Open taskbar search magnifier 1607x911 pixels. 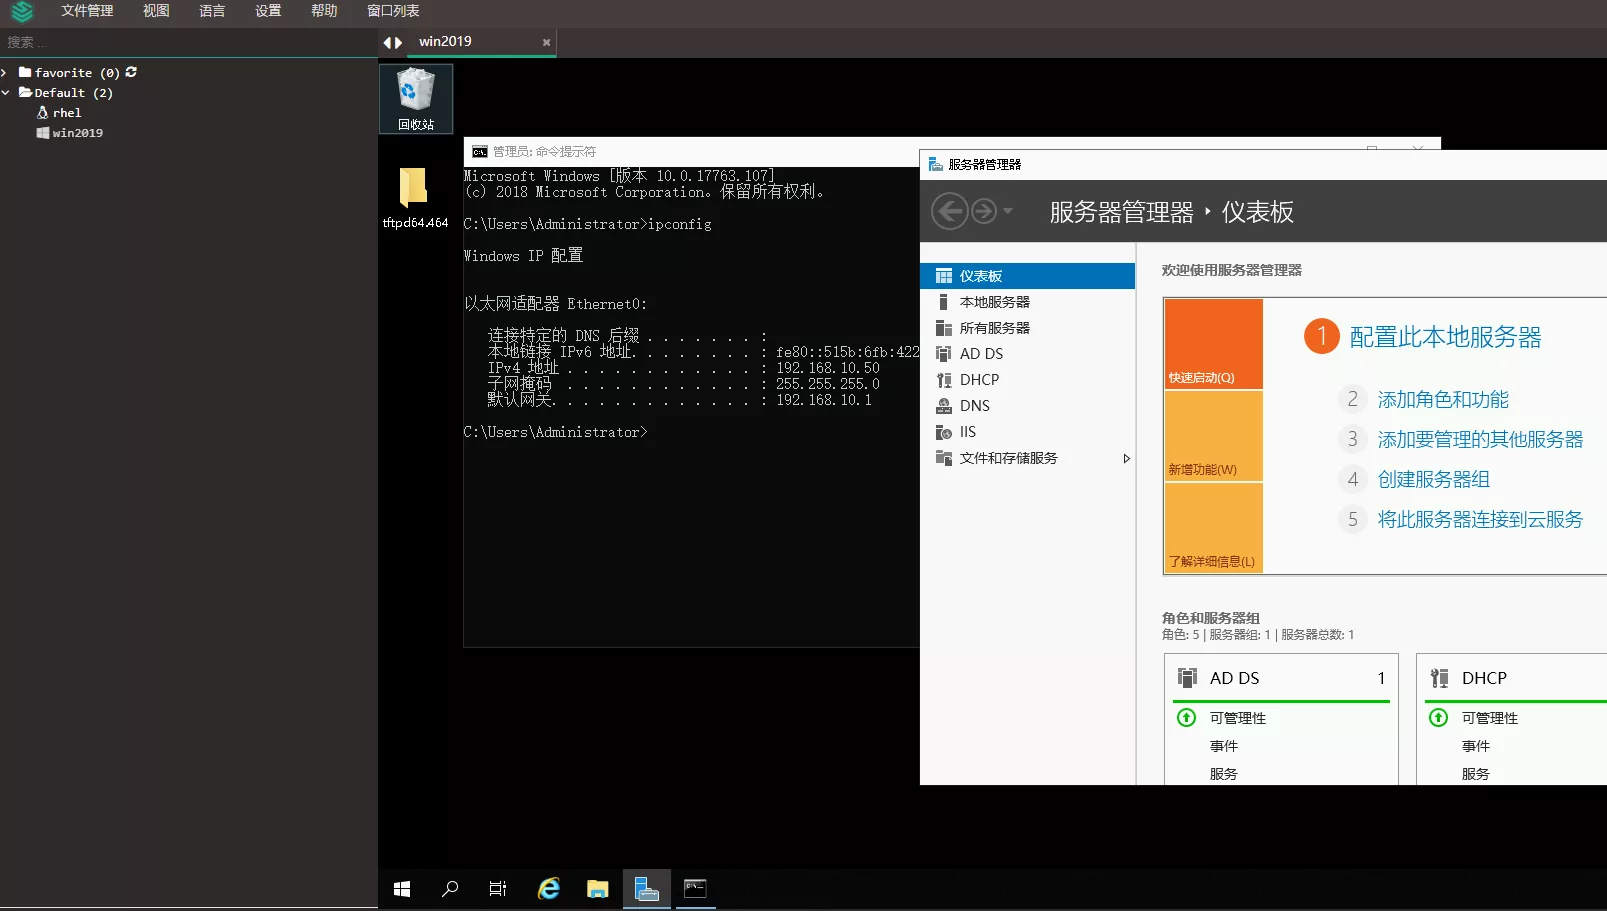[x=450, y=889]
